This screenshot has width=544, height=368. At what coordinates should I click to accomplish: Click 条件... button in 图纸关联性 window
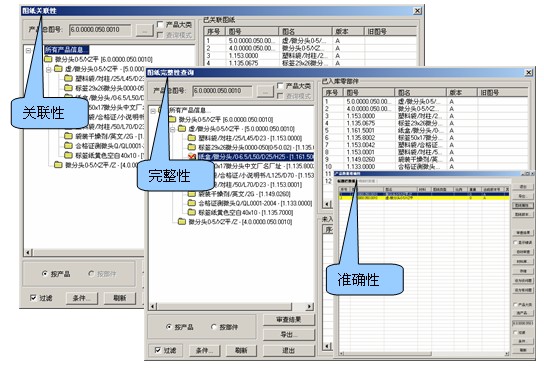82,298
